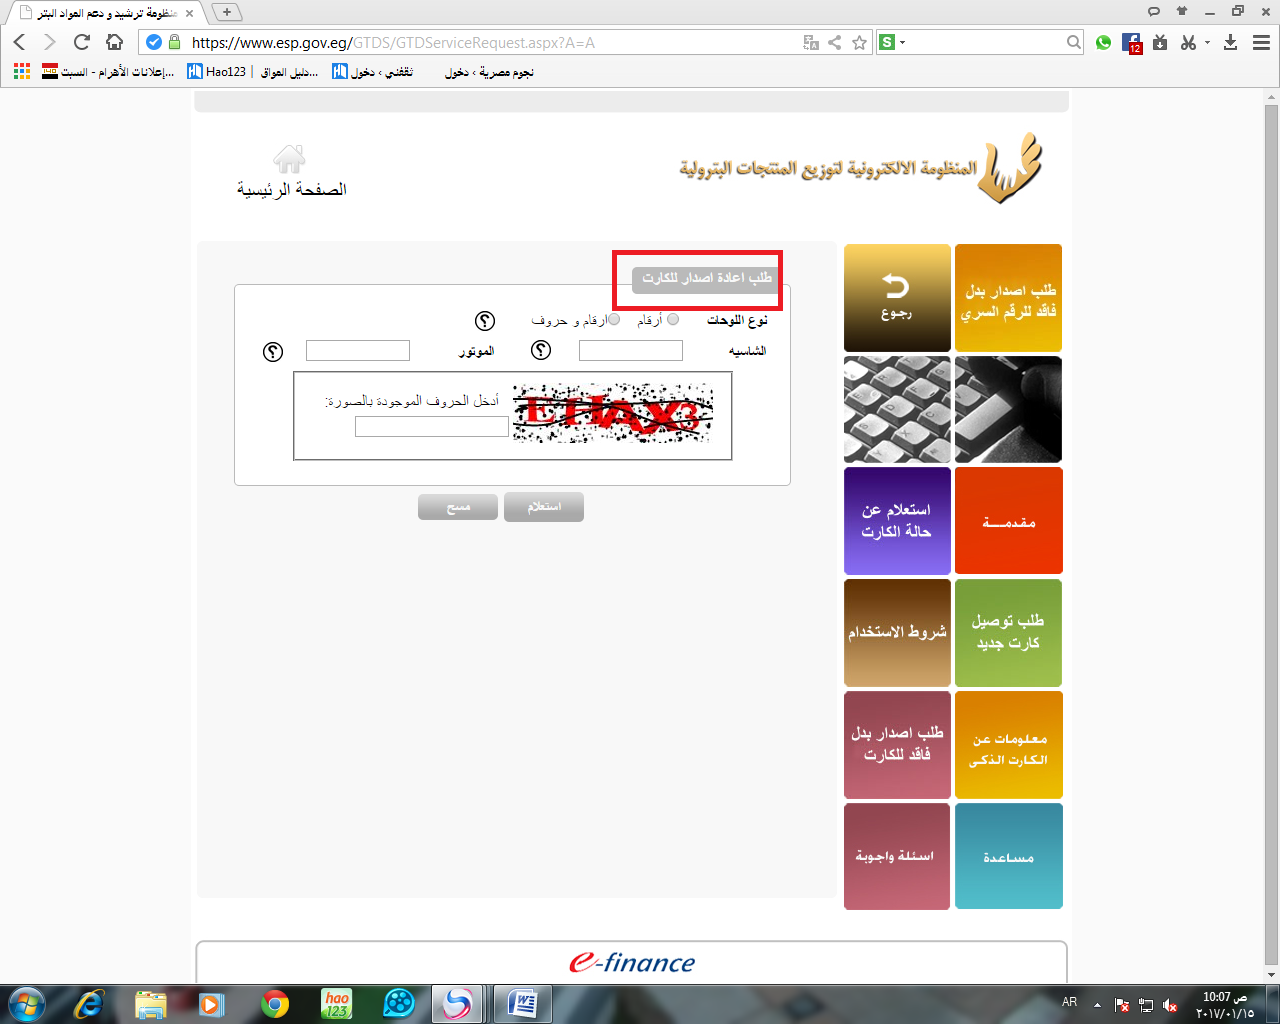The width and height of the screenshot is (1280, 1024).
Task: Click the keyboard keys image tile
Action: (x=897, y=410)
